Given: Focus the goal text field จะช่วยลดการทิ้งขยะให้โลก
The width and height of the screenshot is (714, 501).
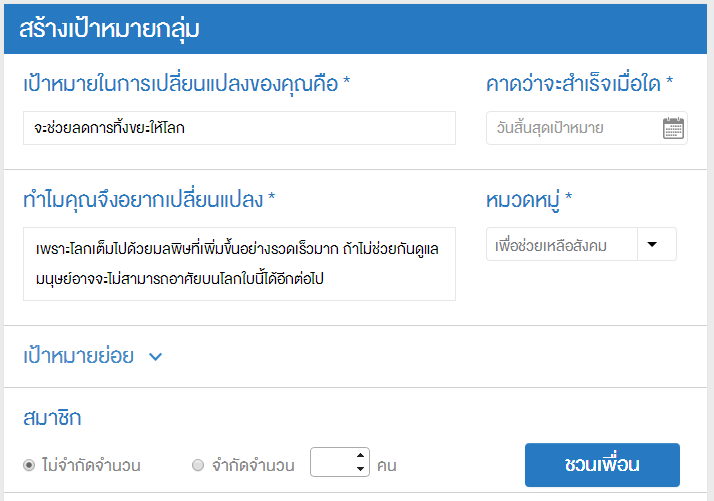Looking at the screenshot, I should pyautogui.click(x=239, y=128).
